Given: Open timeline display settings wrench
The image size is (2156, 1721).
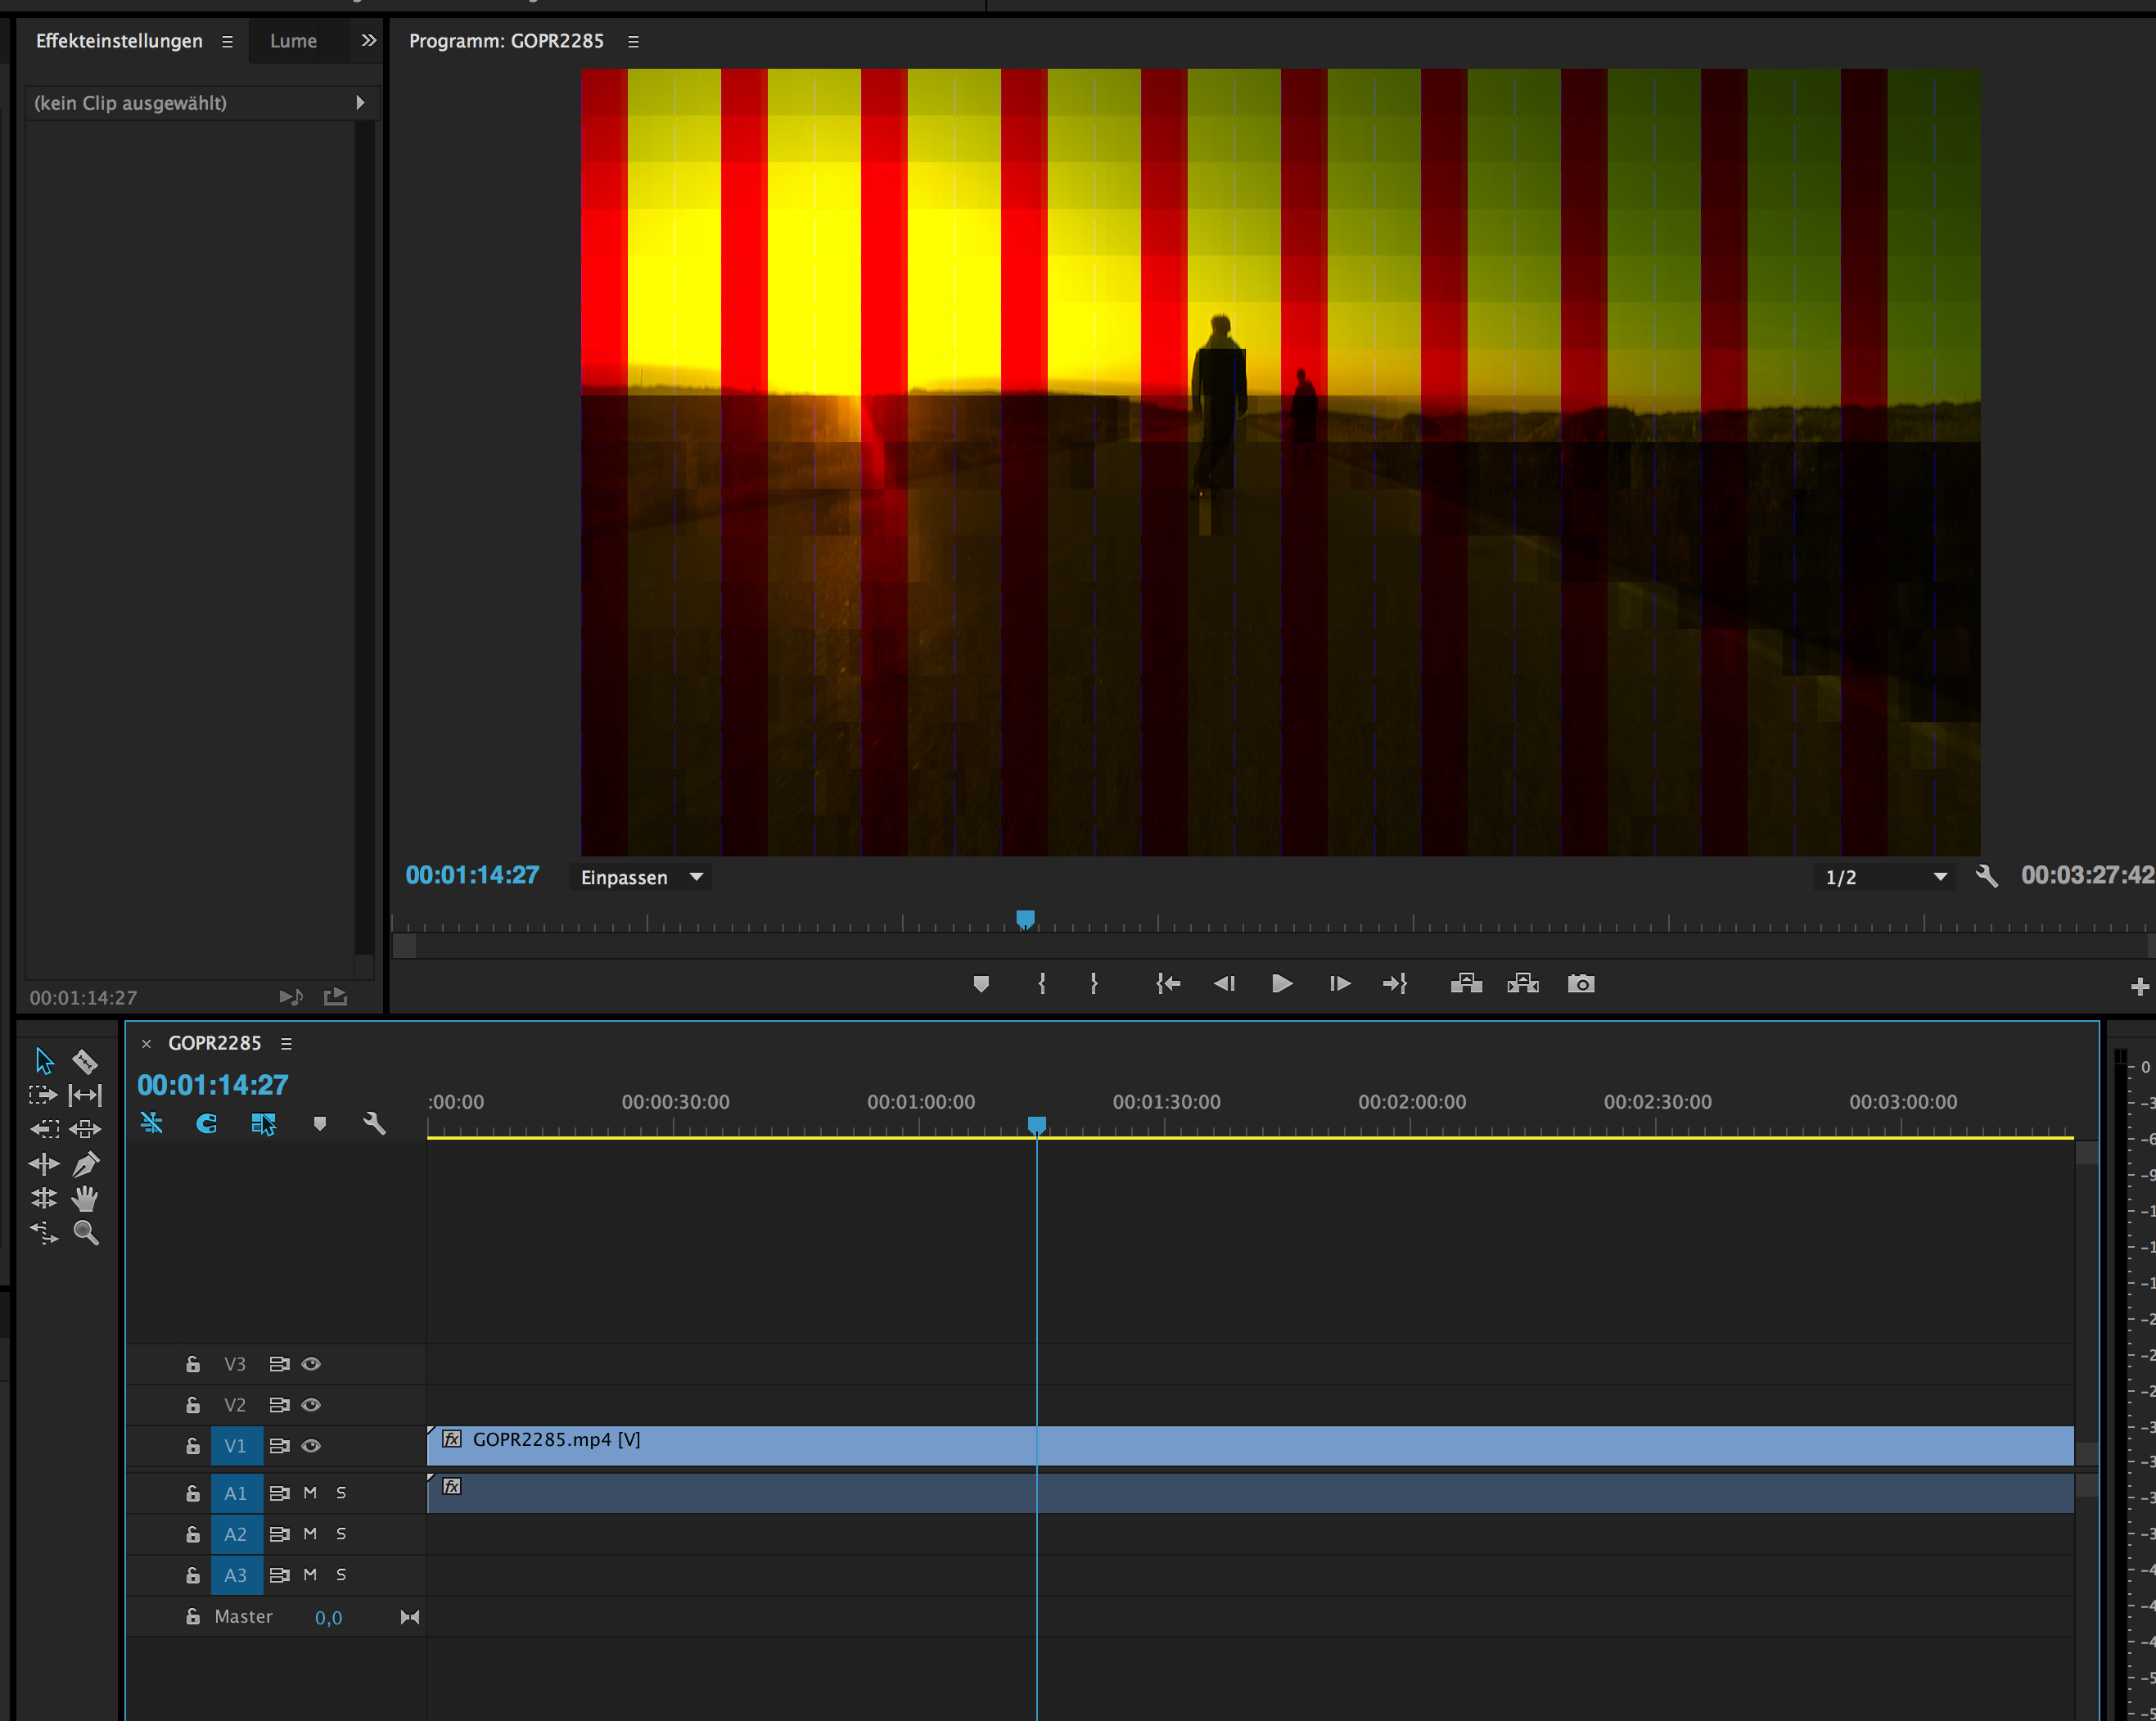Looking at the screenshot, I should tap(374, 1124).
